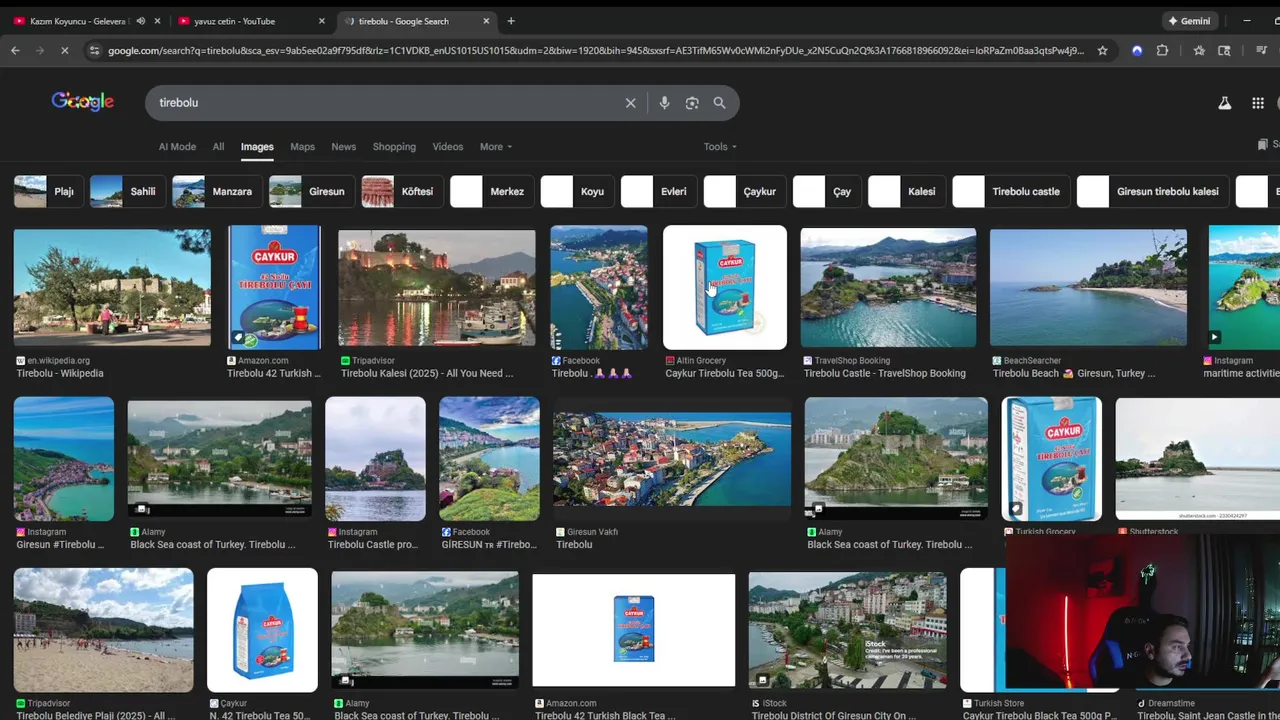1280x720 pixels.
Task: Mute the Kazım Koyuncu tab audio
Action: coord(140,21)
